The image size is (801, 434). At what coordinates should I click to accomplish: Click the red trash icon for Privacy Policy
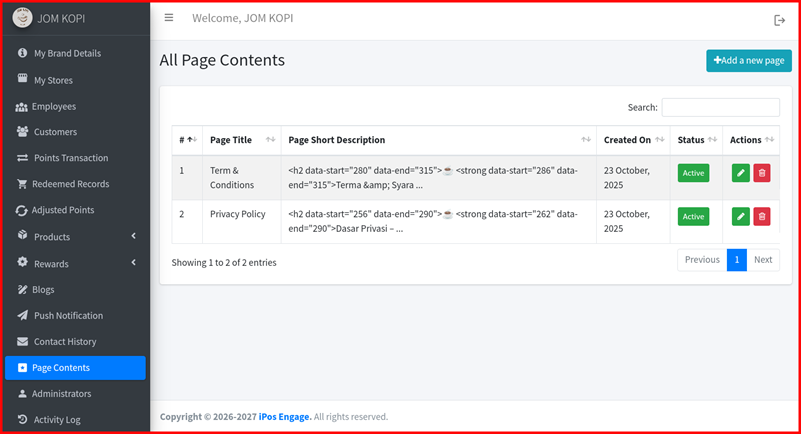tap(762, 216)
